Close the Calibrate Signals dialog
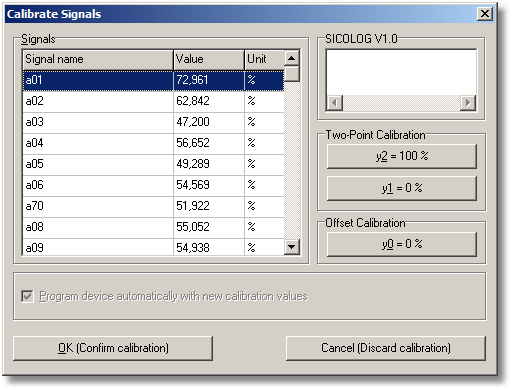 (484, 14)
